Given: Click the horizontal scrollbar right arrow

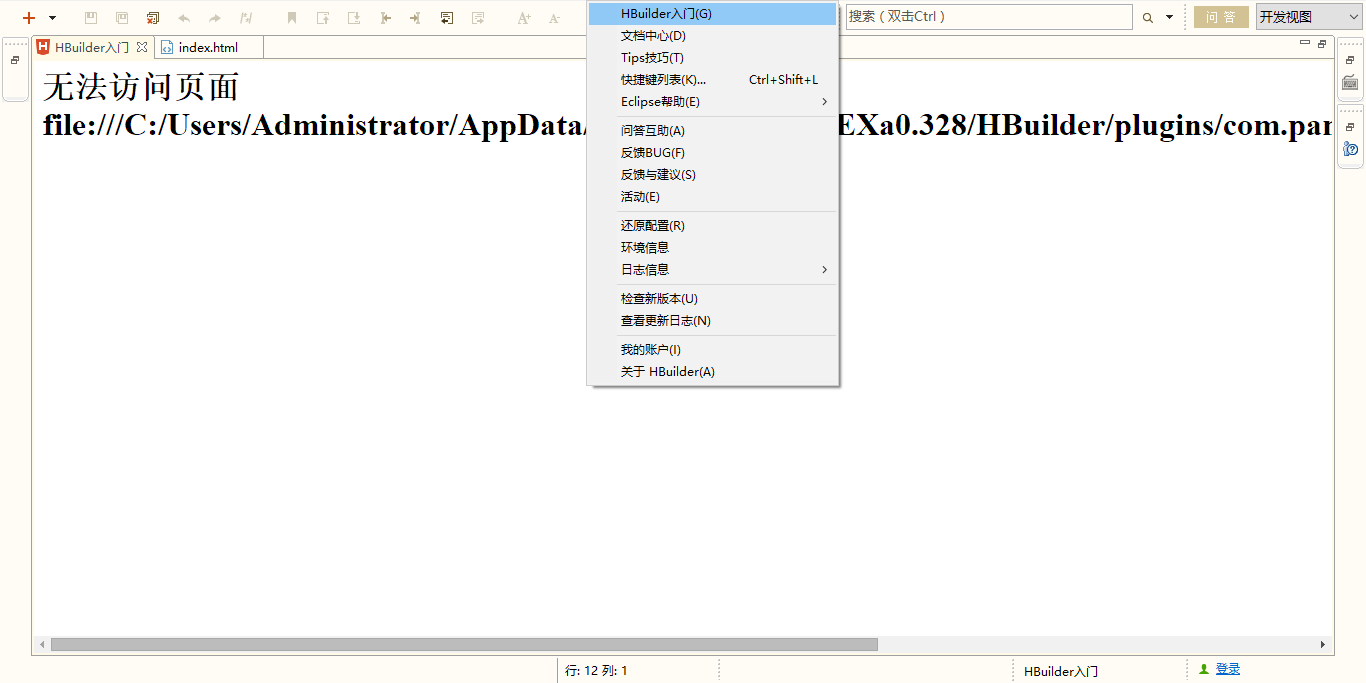Looking at the screenshot, I should [x=1323, y=645].
